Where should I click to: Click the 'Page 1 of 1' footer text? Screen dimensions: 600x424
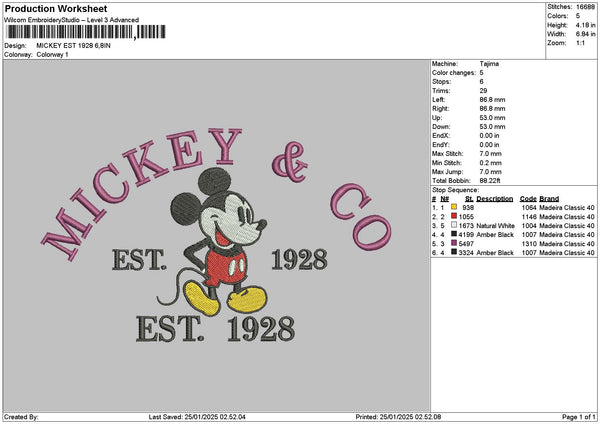pos(579,417)
